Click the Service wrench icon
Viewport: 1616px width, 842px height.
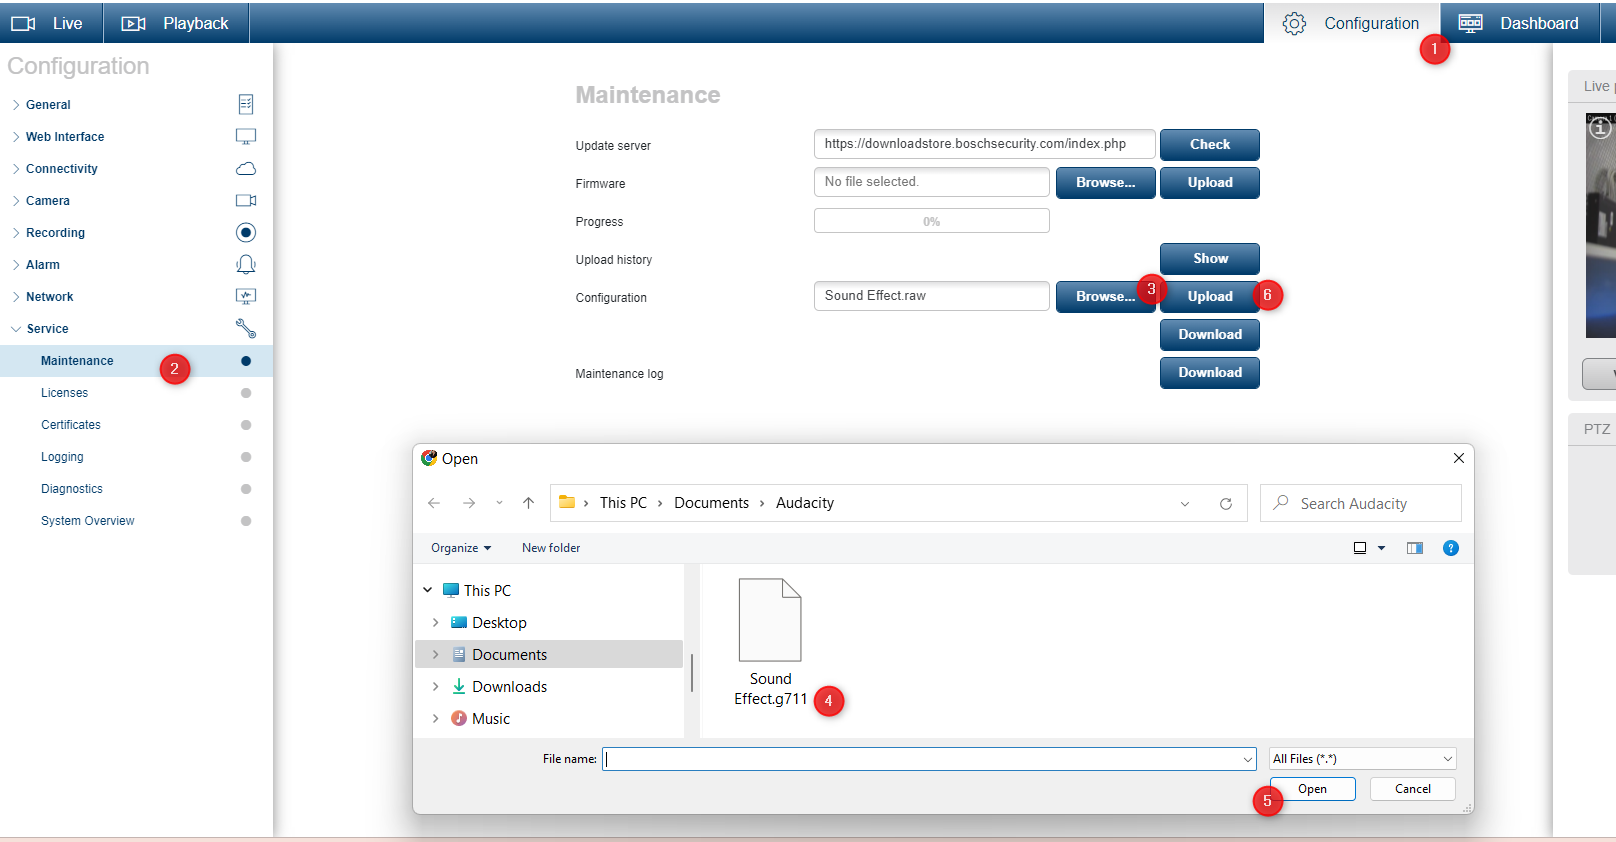(245, 328)
